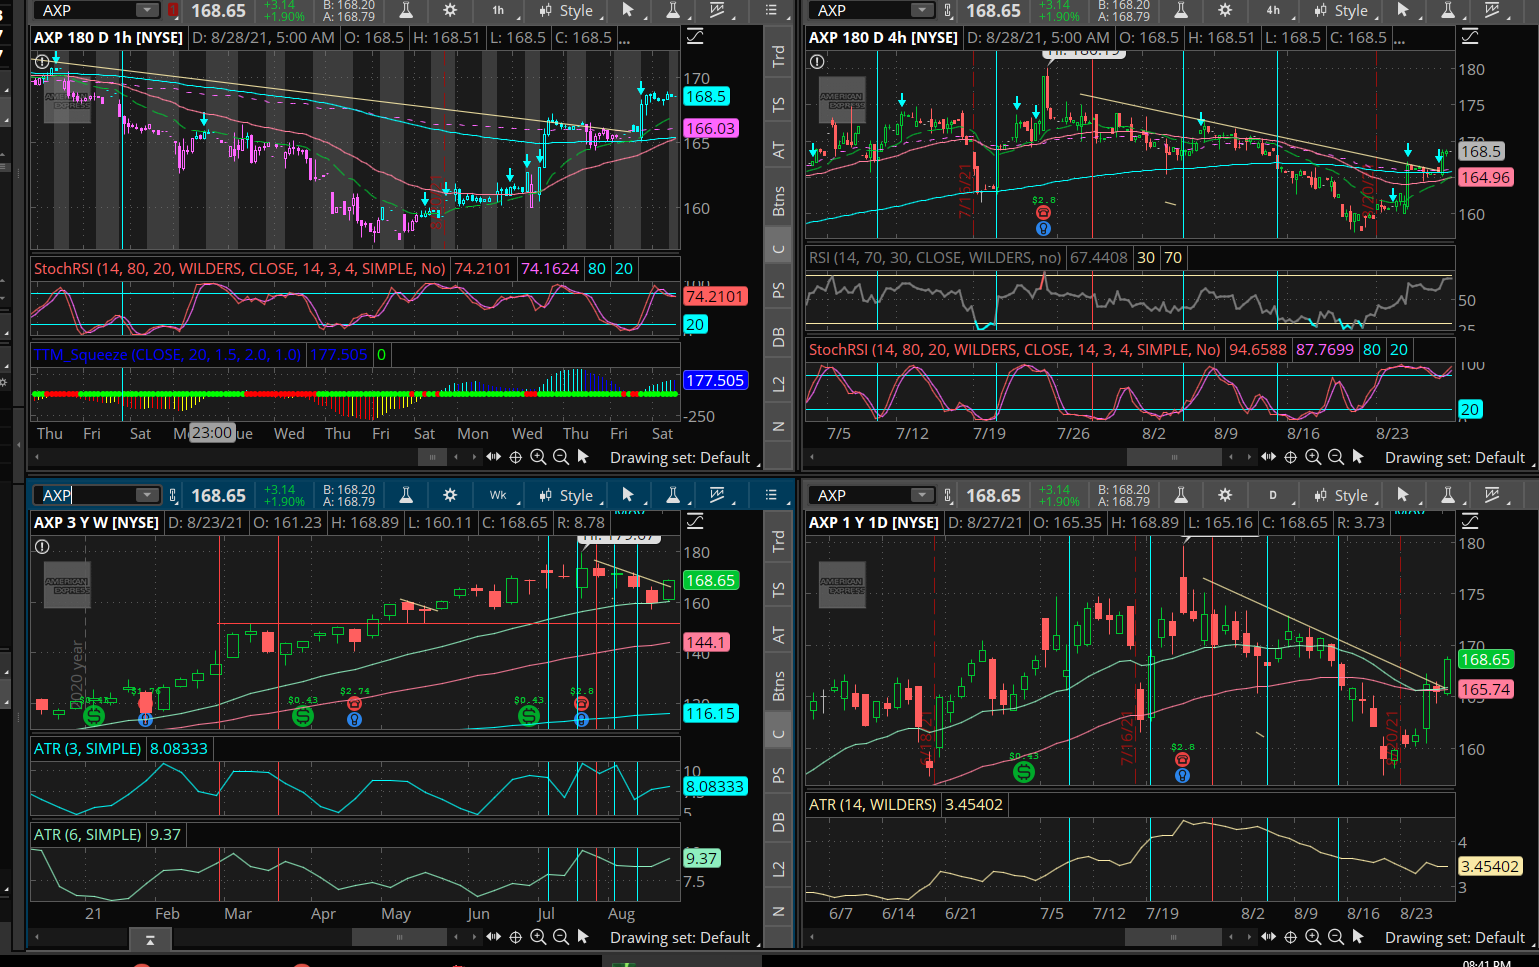Expand AXP symbol dropdown arrow on 4h chart
This screenshot has width=1539, height=967.
[922, 10]
